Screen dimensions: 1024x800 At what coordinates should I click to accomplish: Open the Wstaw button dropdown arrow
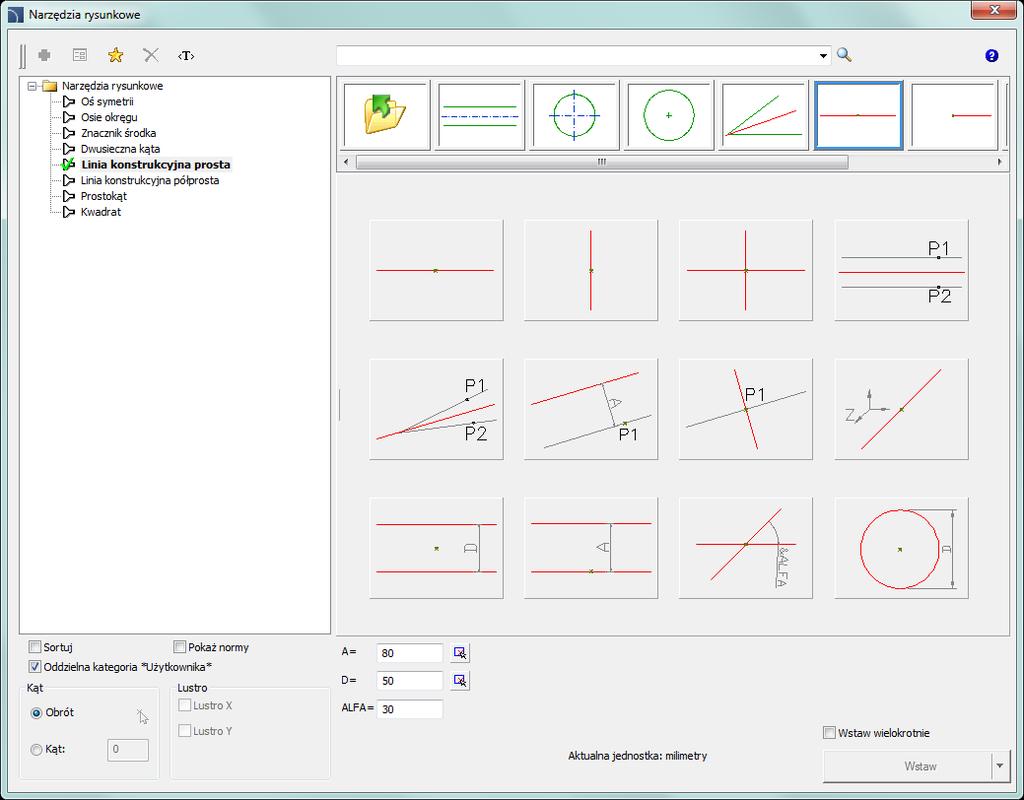tap(999, 766)
